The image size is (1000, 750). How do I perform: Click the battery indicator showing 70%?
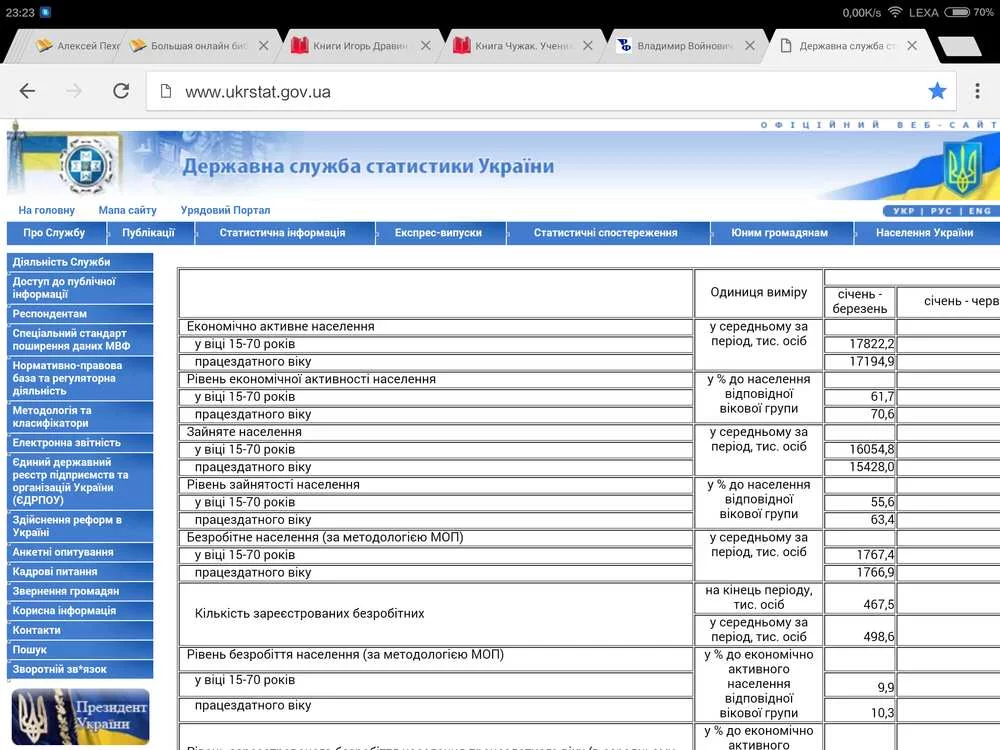(x=969, y=12)
